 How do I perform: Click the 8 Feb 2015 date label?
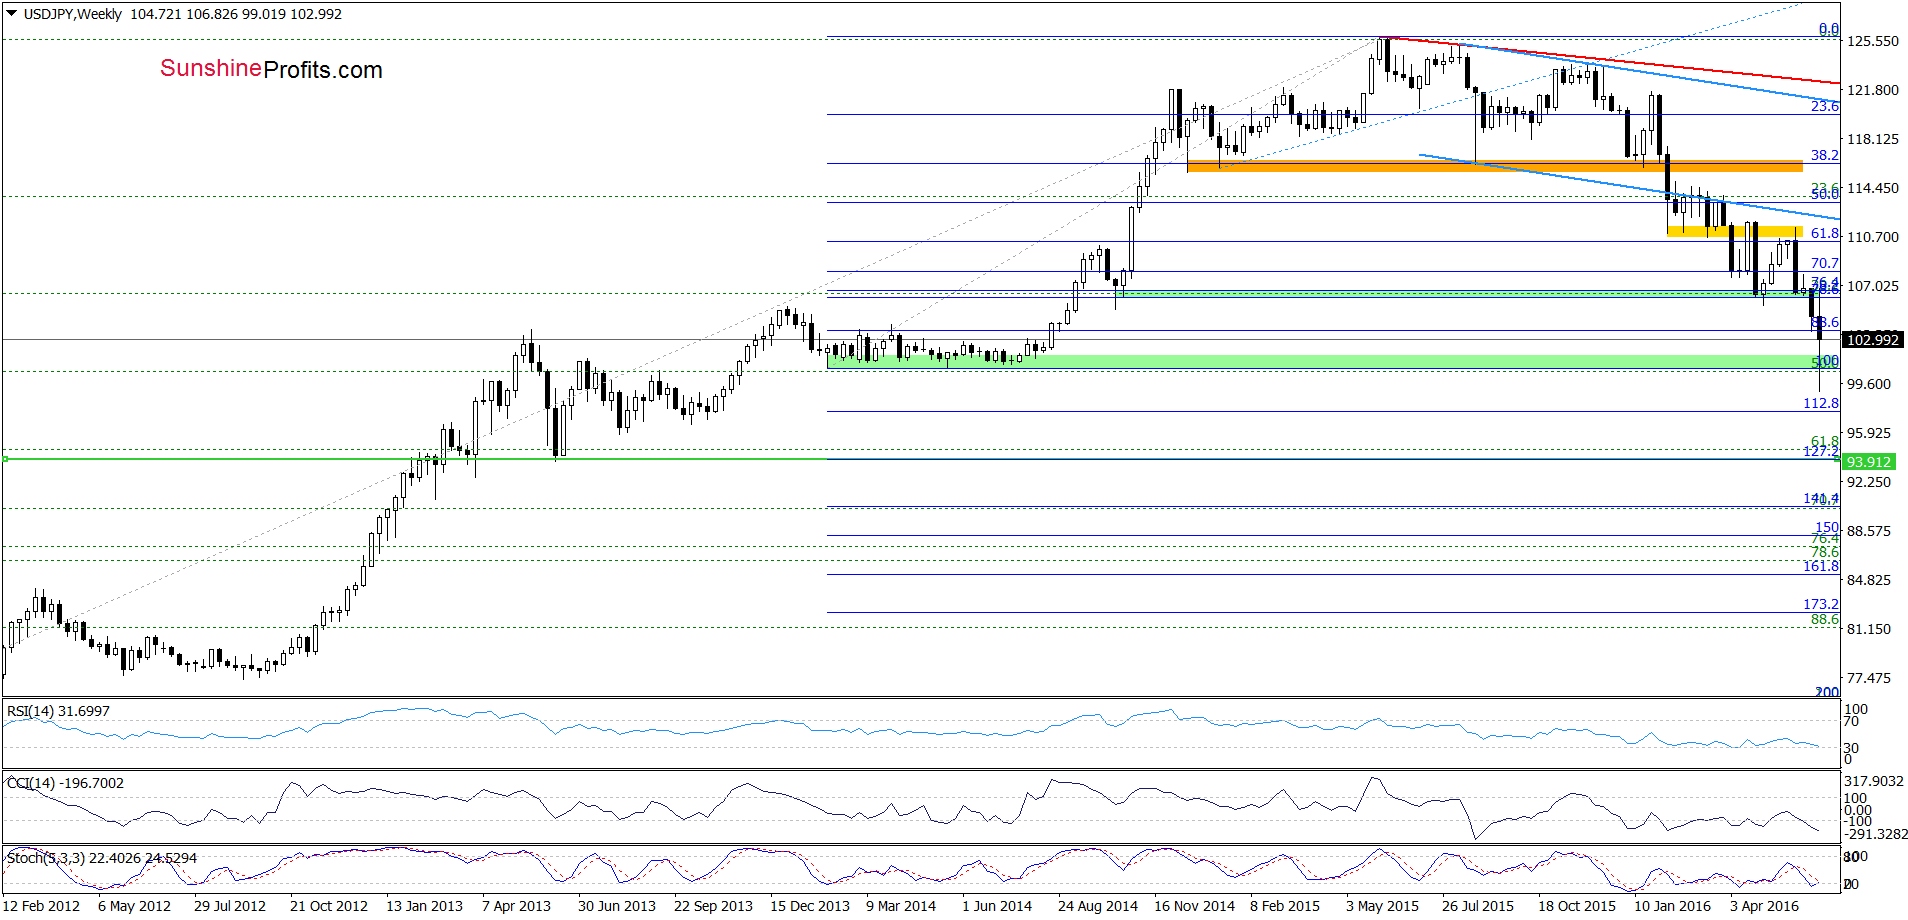pos(1285,906)
